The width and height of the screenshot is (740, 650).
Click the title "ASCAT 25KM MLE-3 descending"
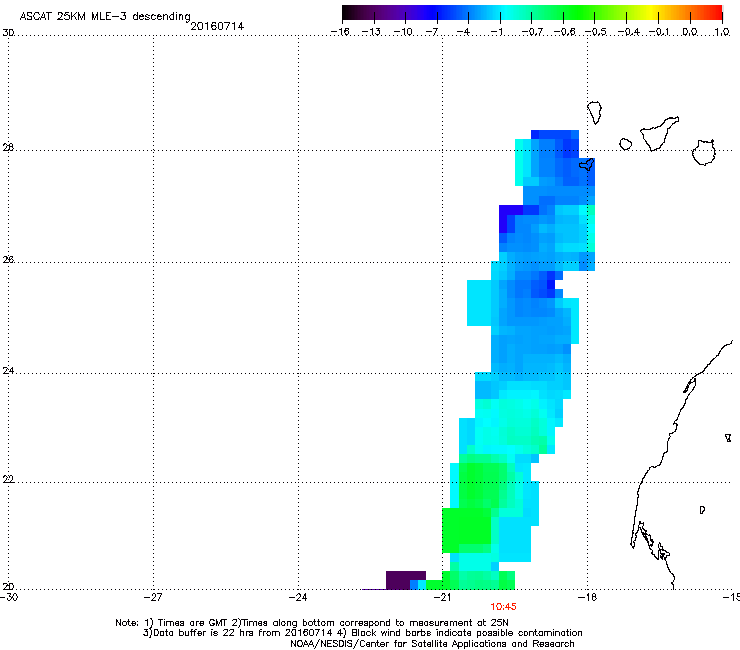tap(105, 17)
